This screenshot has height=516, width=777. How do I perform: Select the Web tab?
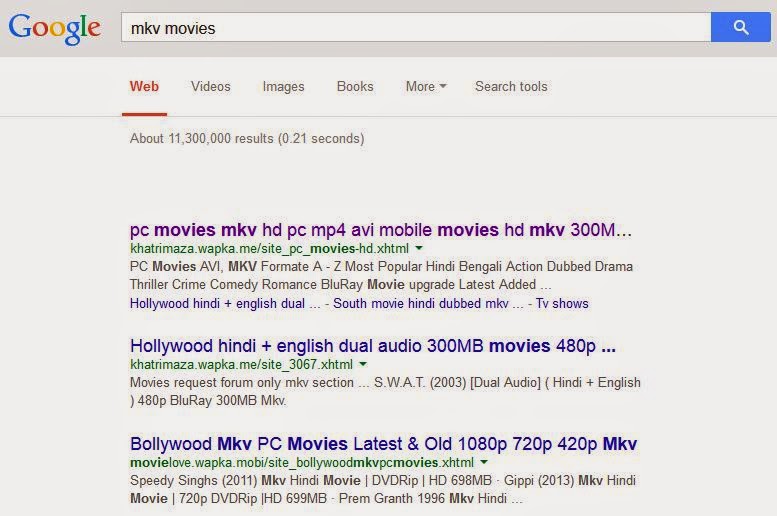click(x=144, y=86)
